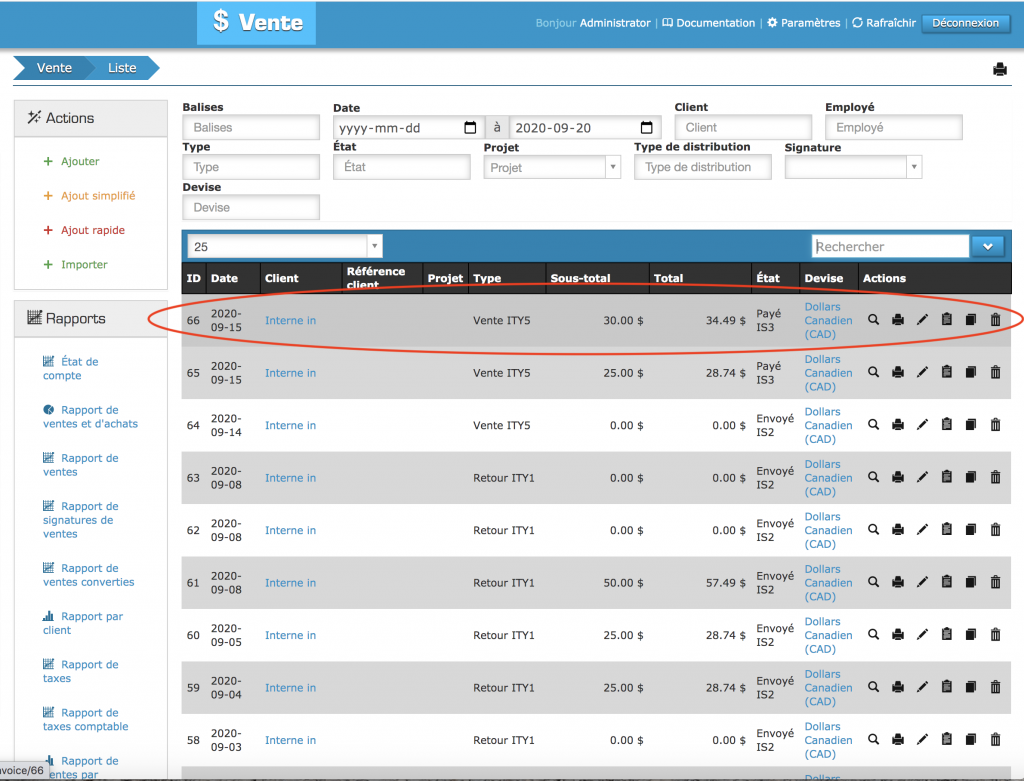Delete sale 59 using the trash icon

995,687
